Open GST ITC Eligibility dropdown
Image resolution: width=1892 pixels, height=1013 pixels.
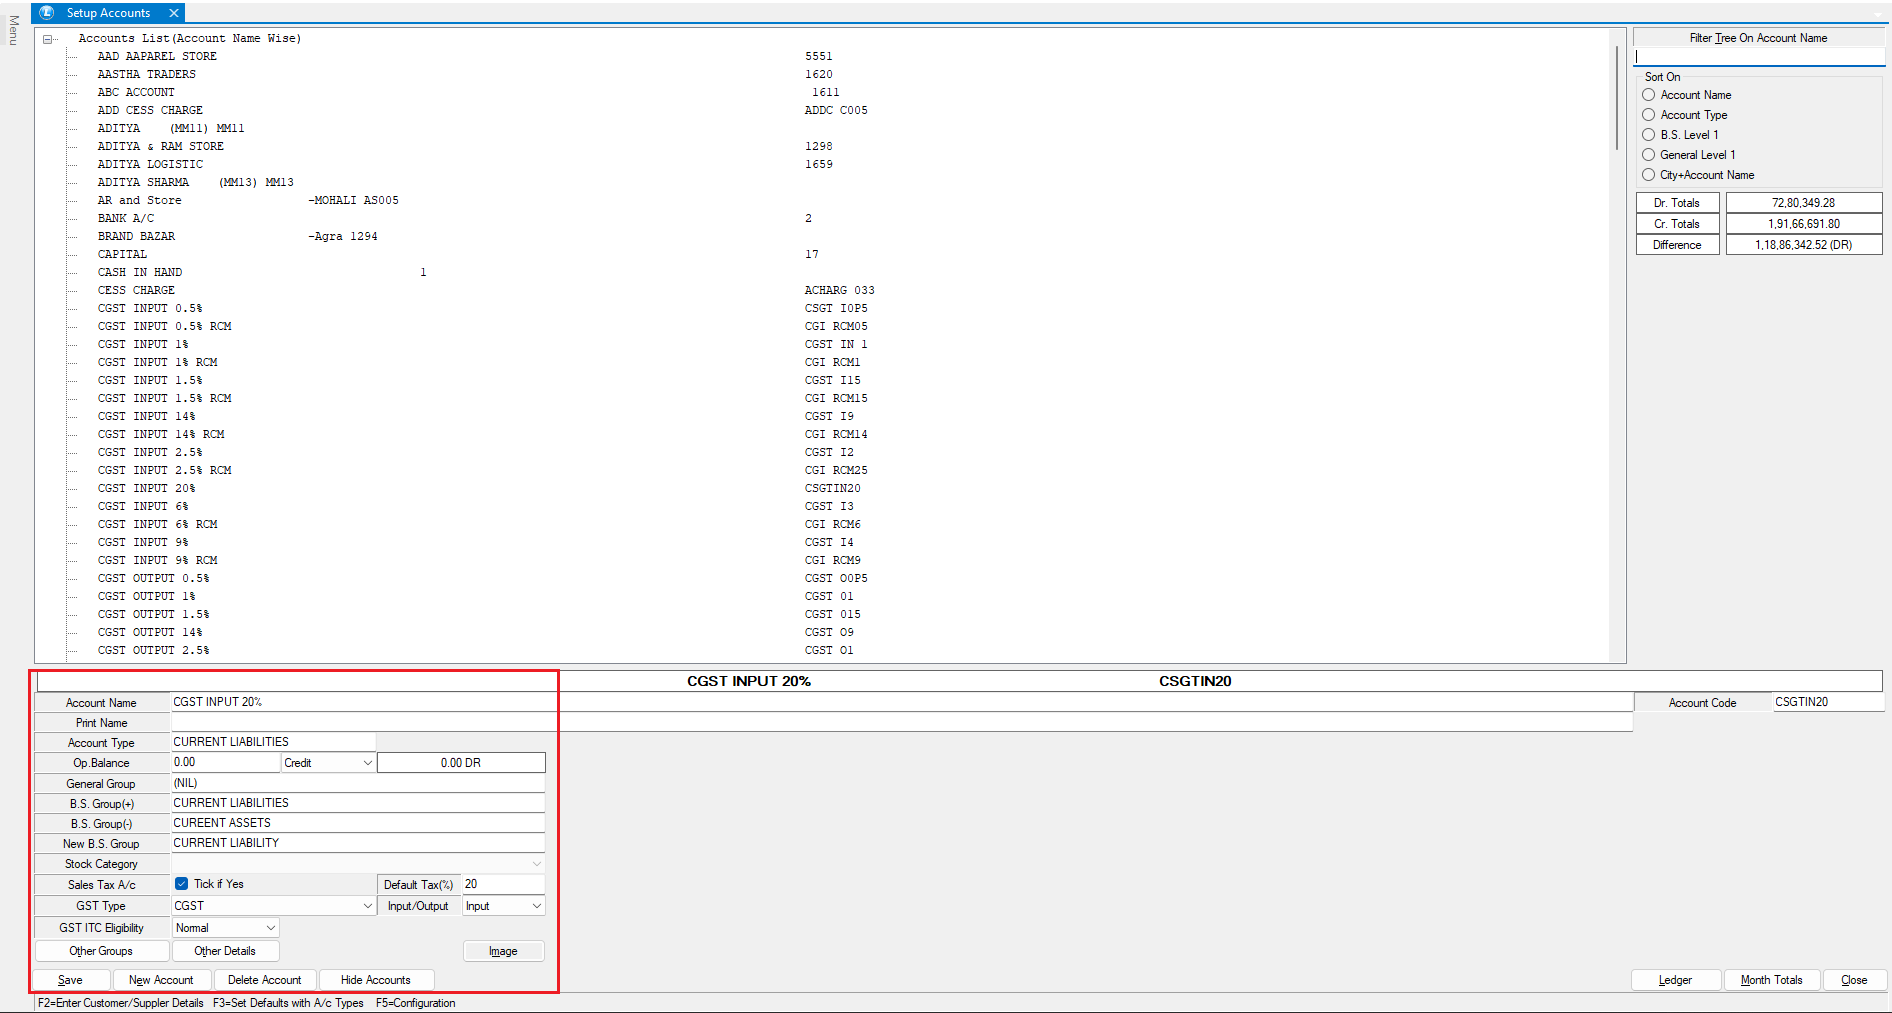click(270, 928)
